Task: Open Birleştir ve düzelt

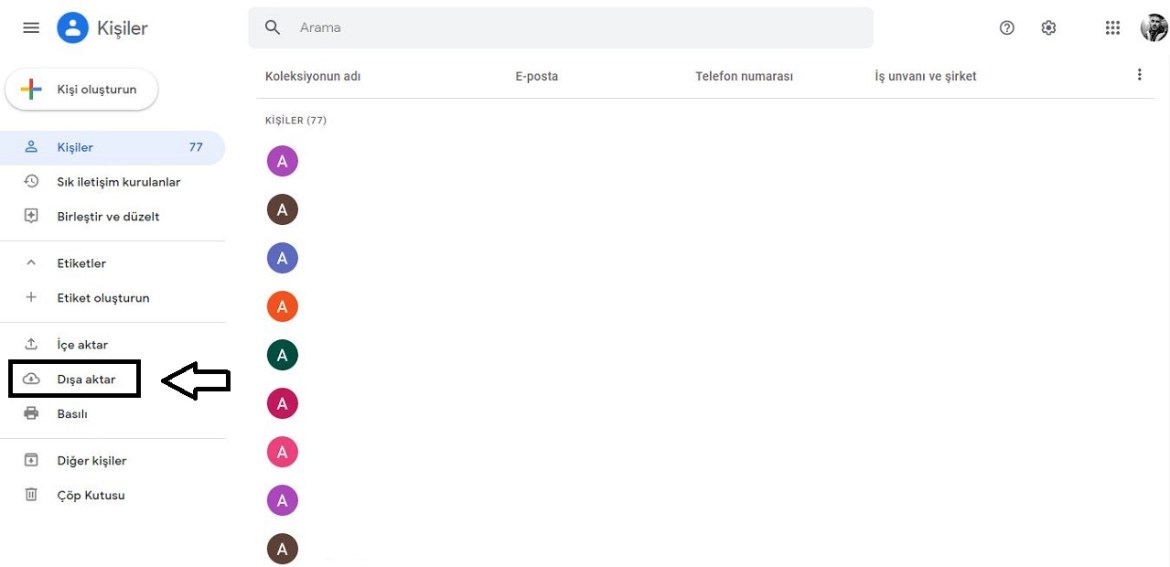Action: coord(107,217)
